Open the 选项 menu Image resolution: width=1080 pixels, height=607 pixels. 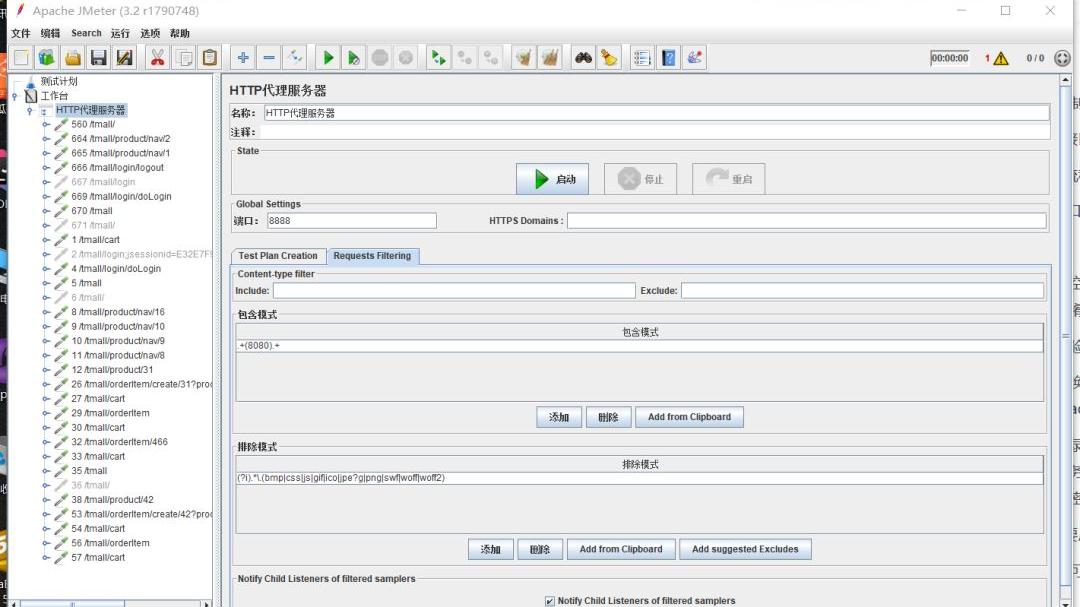click(150, 33)
